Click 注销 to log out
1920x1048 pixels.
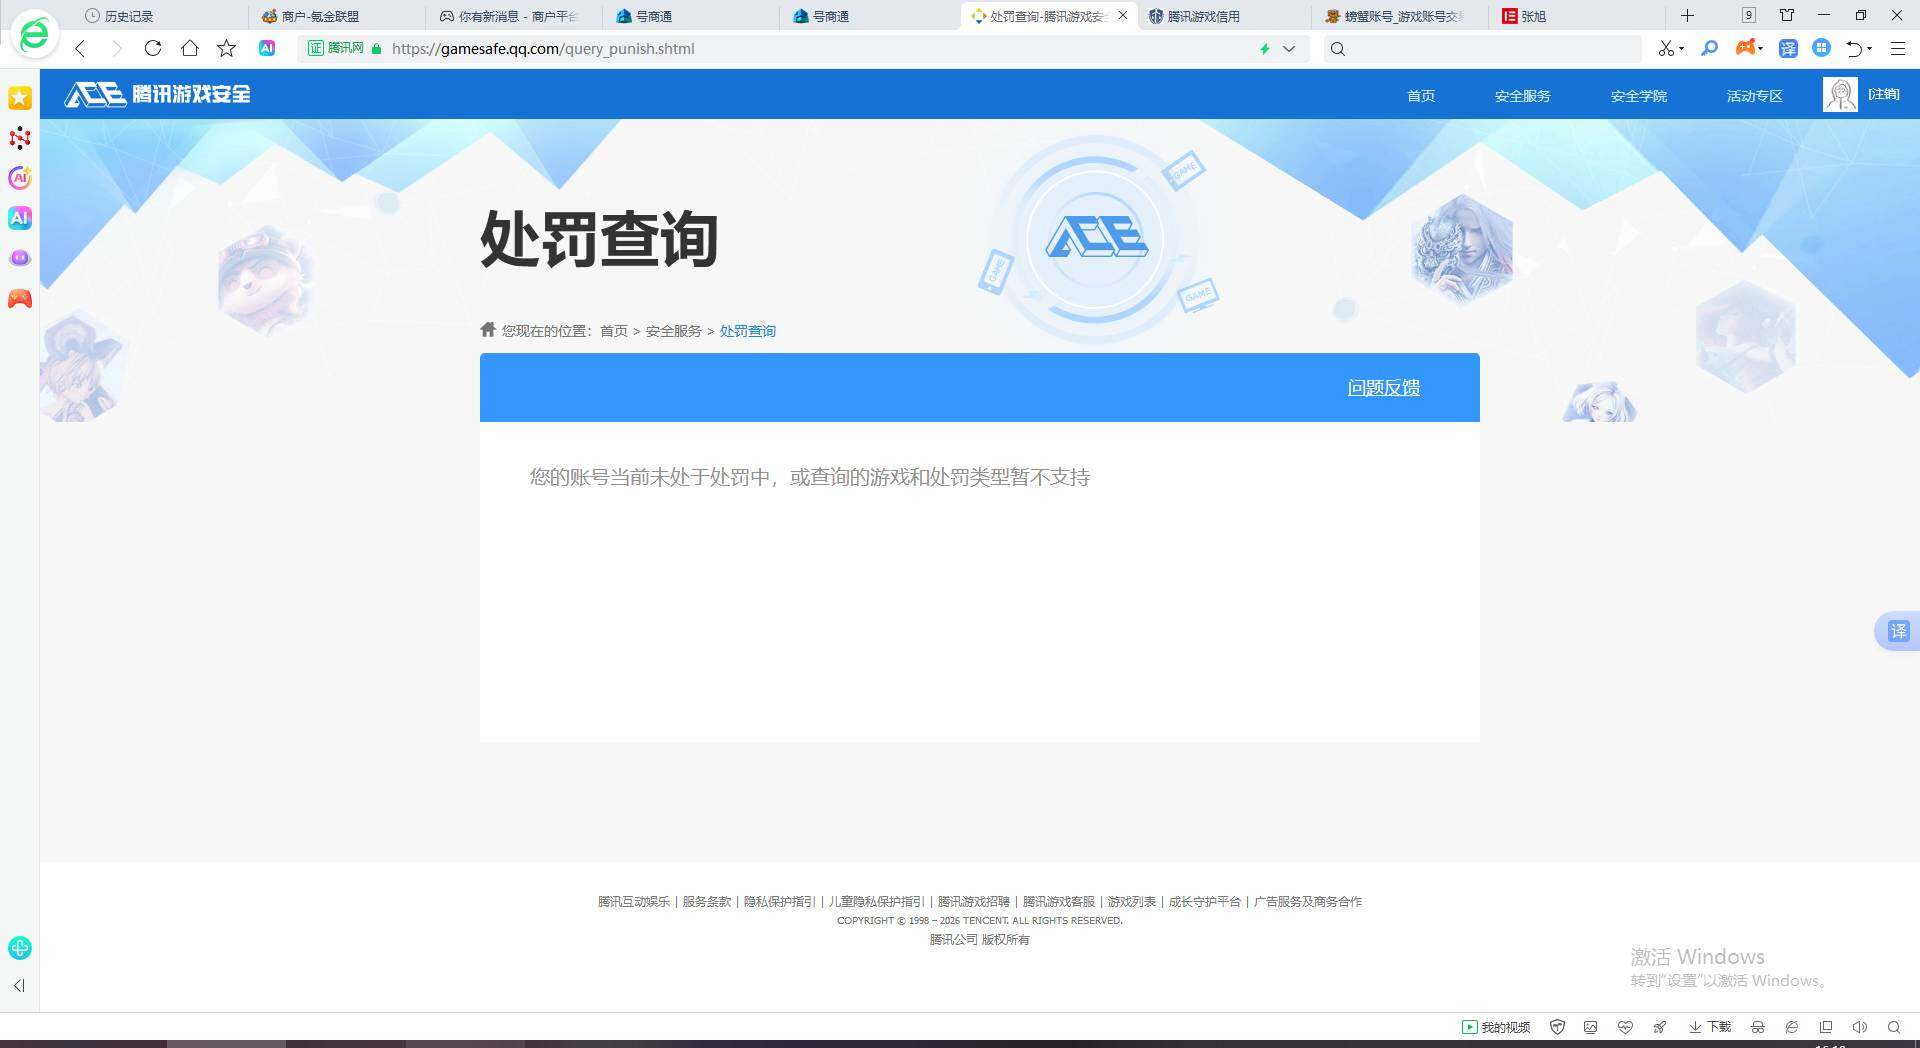click(1884, 94)
